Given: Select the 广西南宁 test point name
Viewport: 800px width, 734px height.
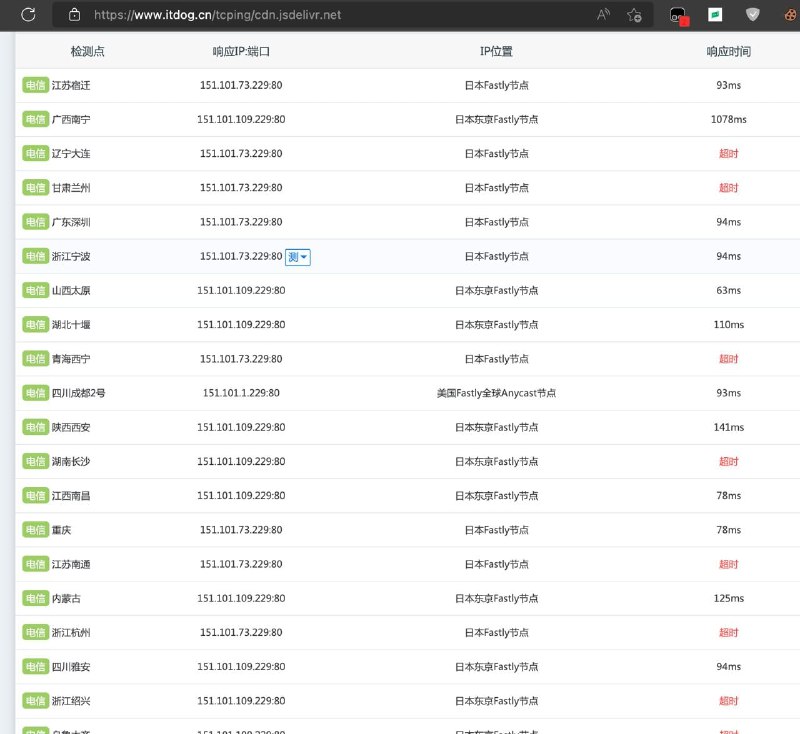Looking at the screenshot, I should point(71,119).
